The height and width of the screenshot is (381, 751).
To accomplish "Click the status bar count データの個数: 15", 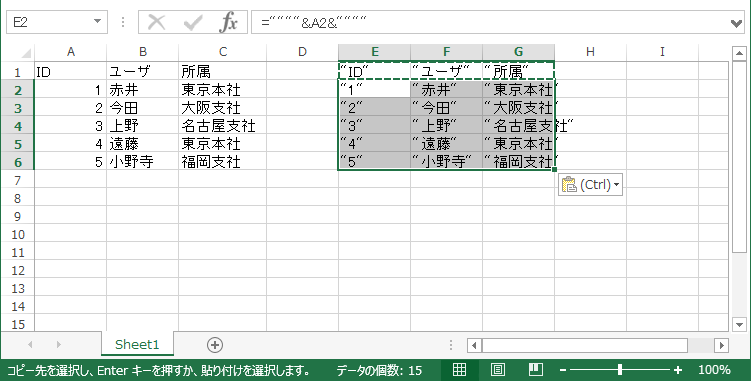I will pos(379,370).
